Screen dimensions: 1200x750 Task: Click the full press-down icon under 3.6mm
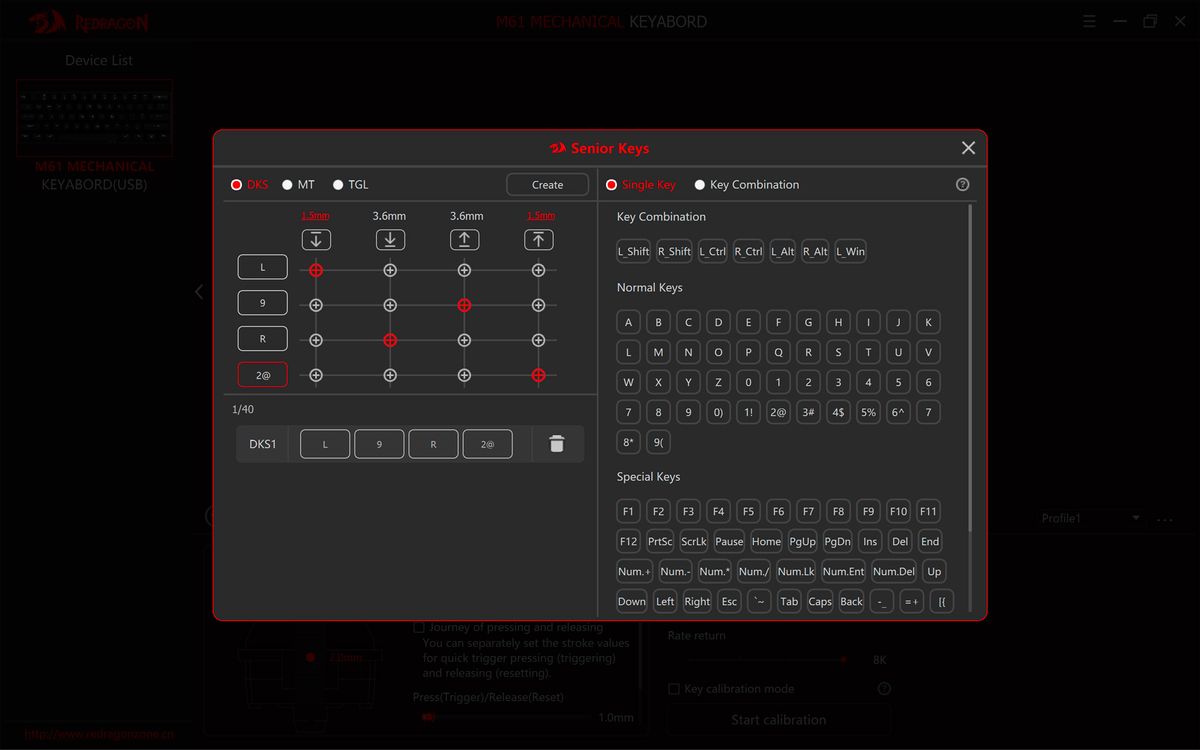390,240
